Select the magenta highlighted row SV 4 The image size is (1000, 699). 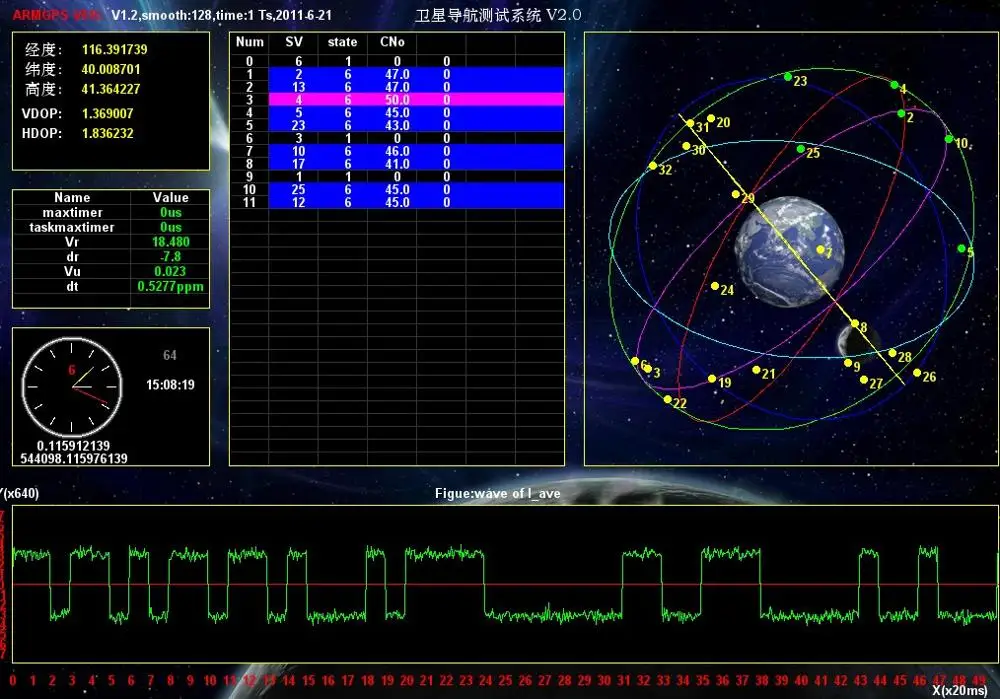397,99
